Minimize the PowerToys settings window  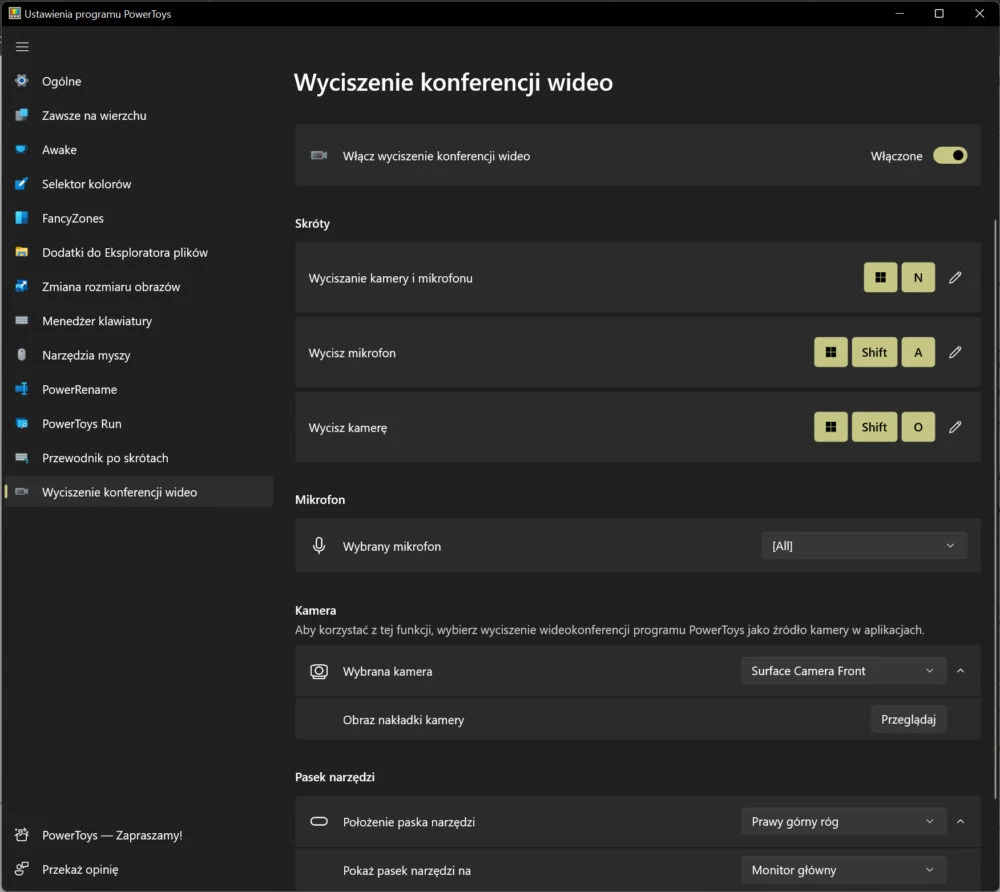coord(899,13)
